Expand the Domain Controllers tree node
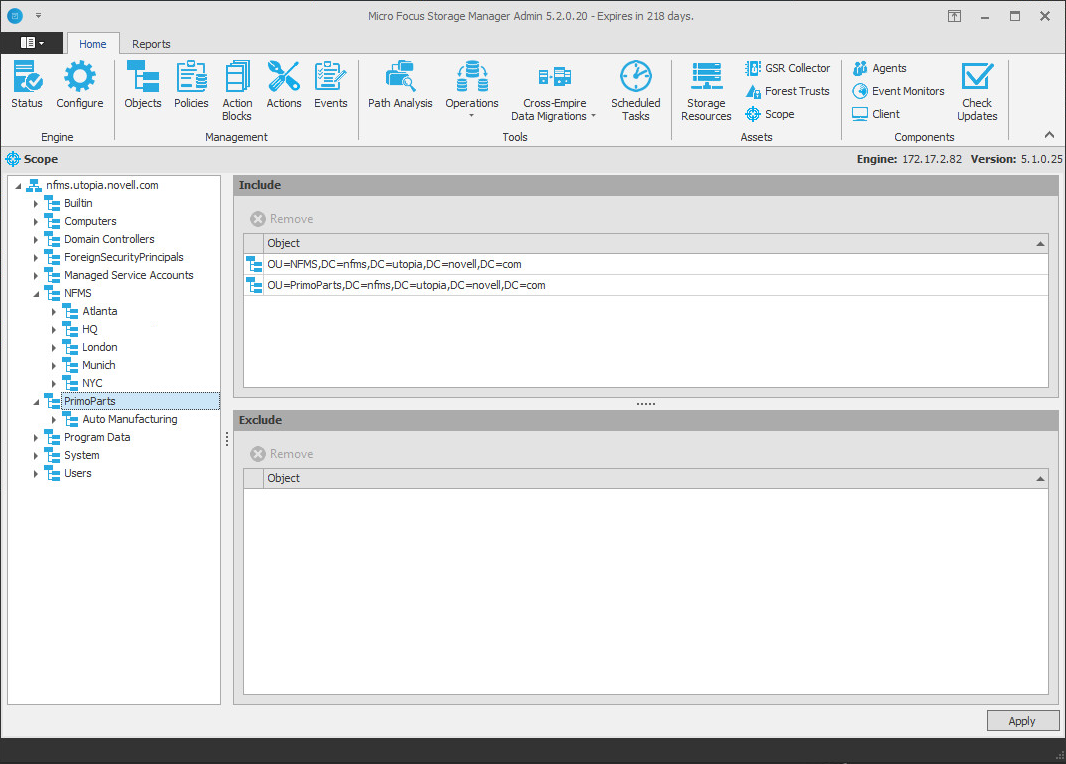1066x764 pixels. click(x=36, y=239)
